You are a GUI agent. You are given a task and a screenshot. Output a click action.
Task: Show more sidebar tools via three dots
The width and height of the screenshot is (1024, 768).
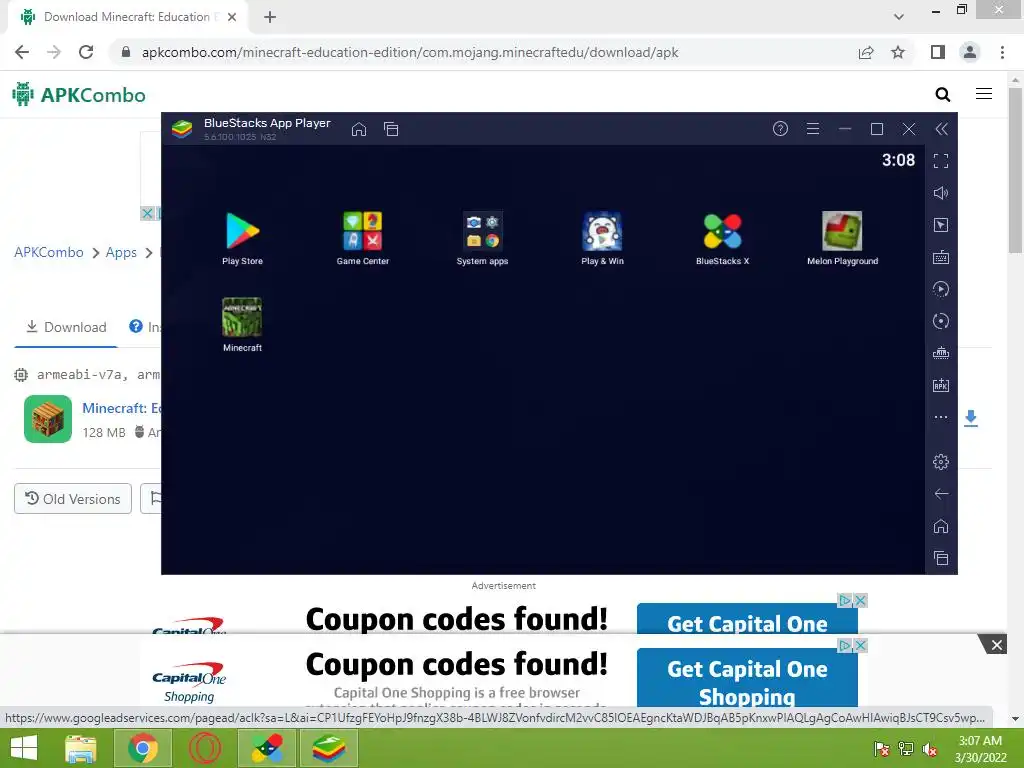coord(940,417)
